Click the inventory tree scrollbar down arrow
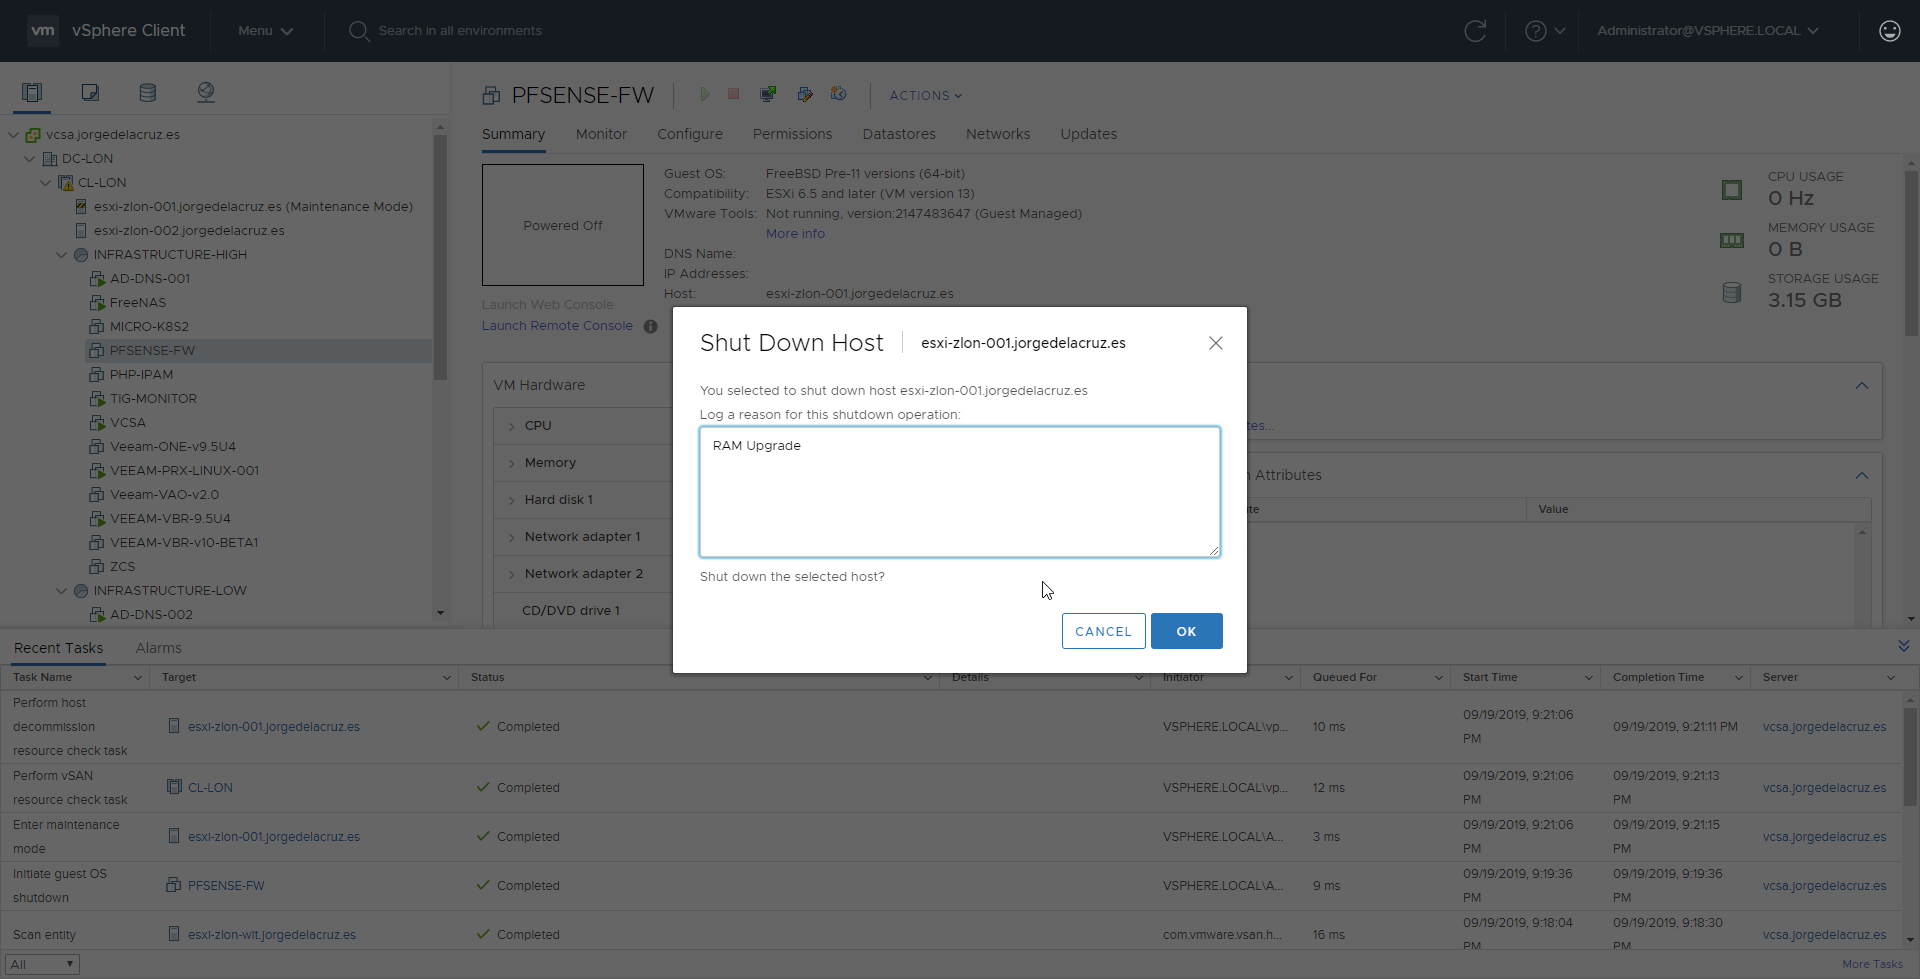This screenshot has width=1920, height=979. 440,612
